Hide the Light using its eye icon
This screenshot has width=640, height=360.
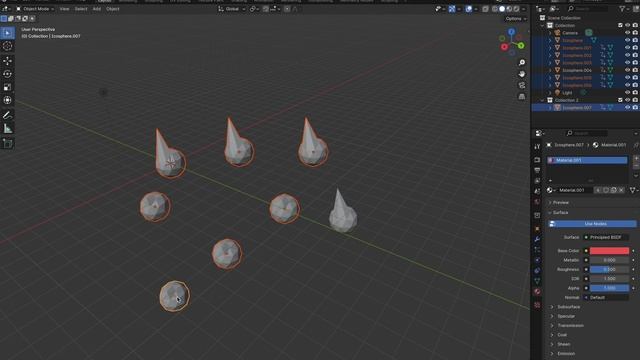coord(627,93)
